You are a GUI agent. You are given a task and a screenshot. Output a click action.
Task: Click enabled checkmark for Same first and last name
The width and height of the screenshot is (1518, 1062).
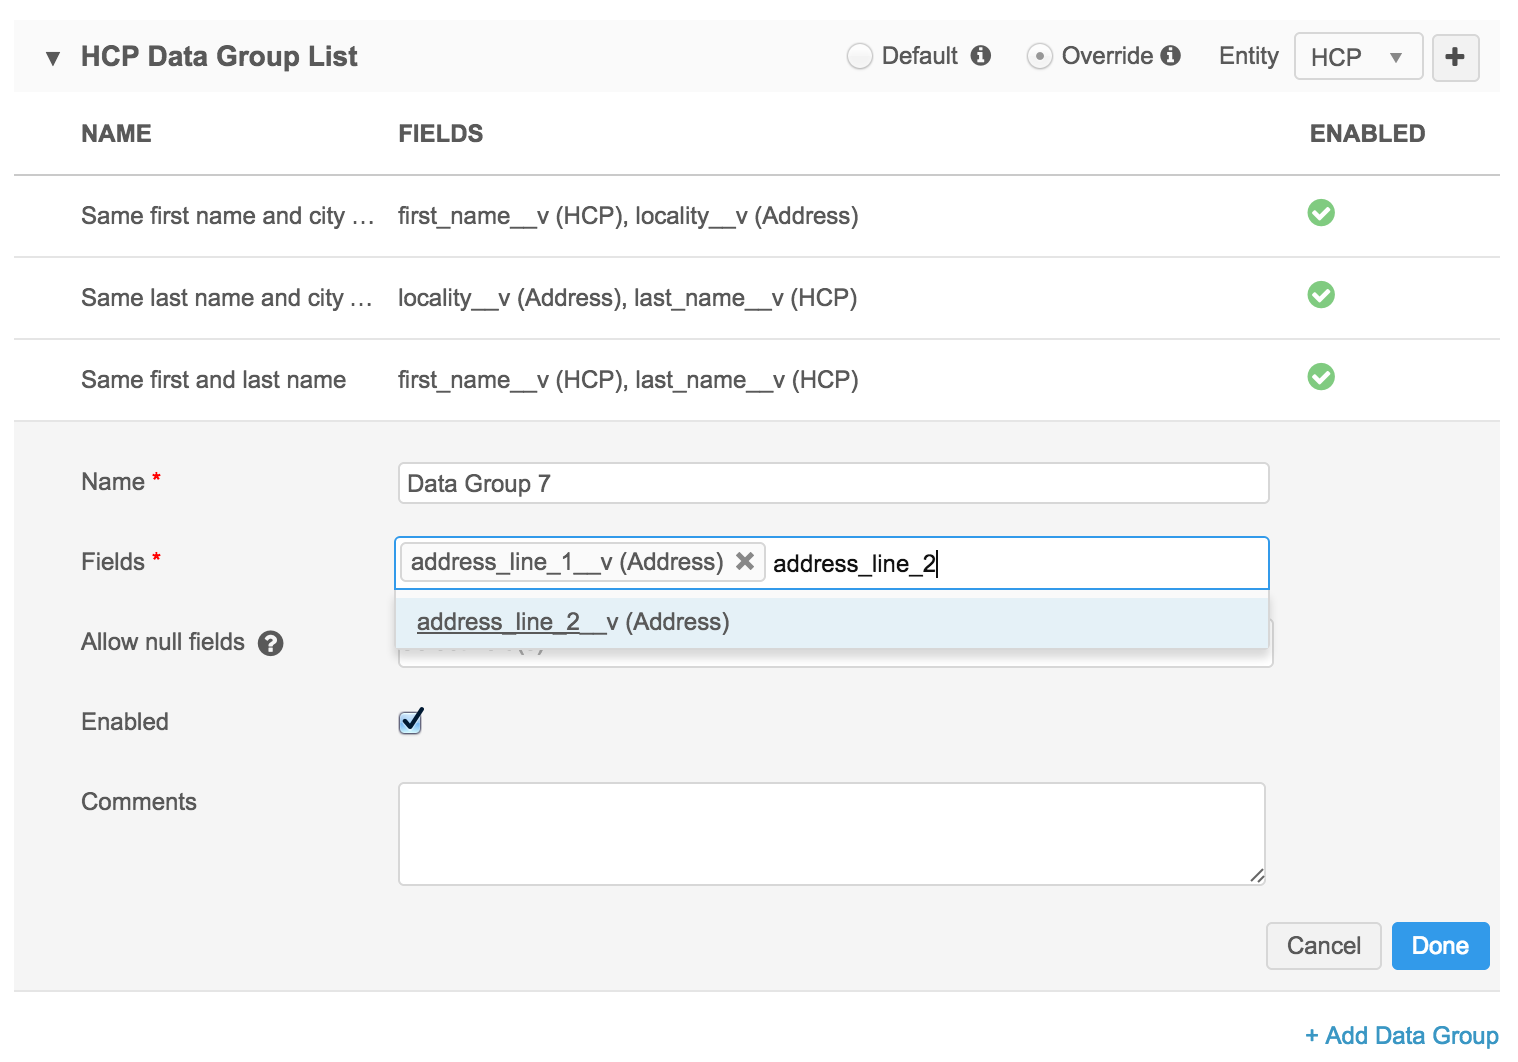pyautogui.click(x=1321, y=377)
